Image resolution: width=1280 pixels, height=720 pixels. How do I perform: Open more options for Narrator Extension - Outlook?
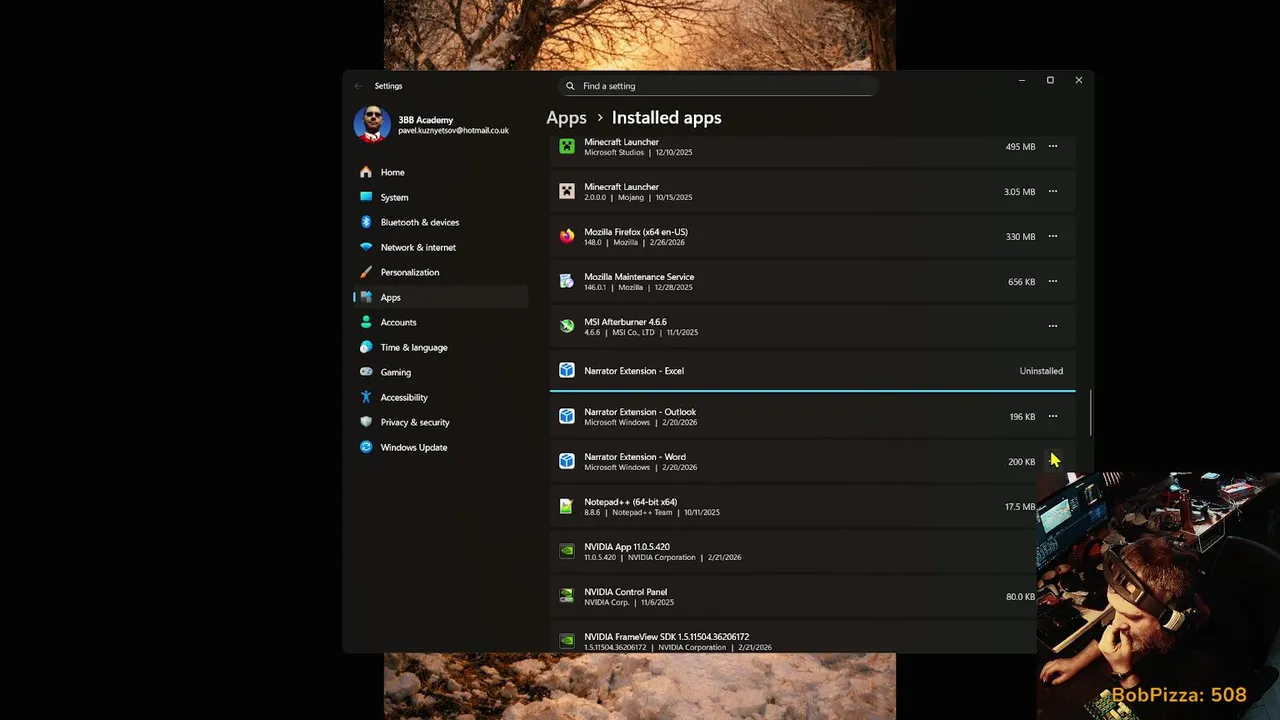(1052, 416)
